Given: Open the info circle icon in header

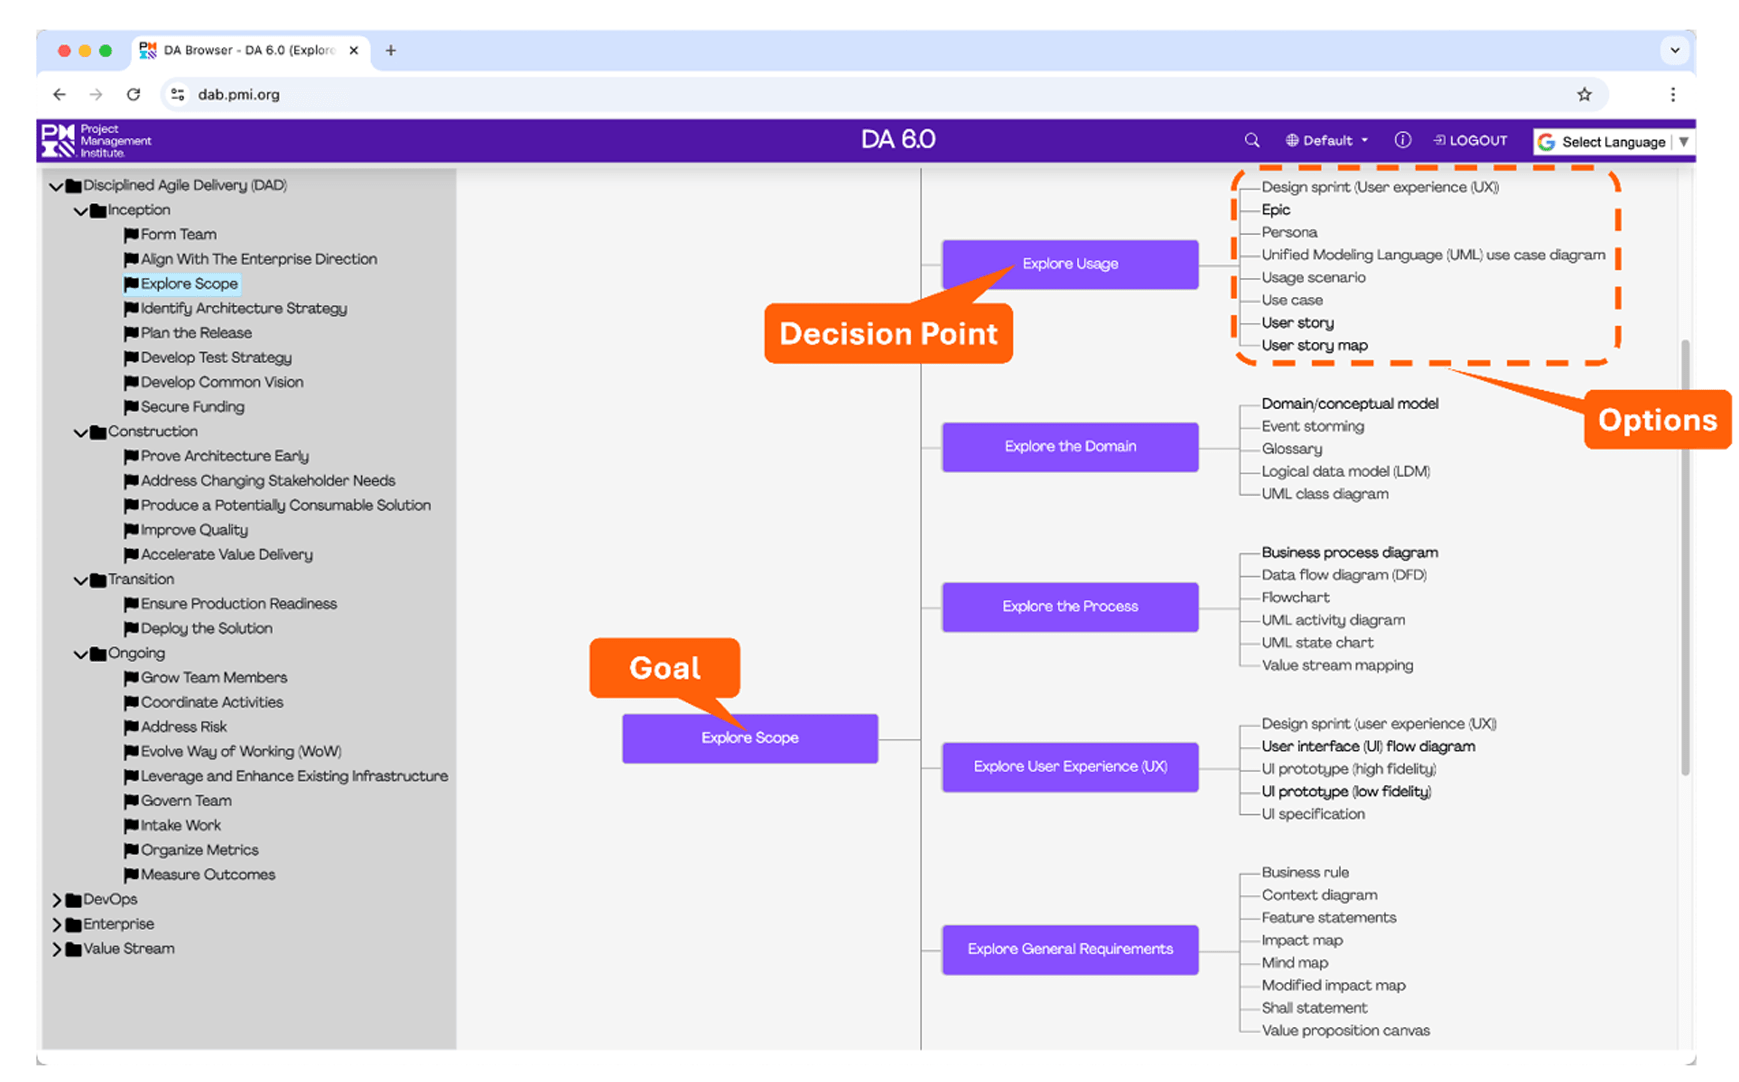Looking at the screenshot, I should [1403, 141].
